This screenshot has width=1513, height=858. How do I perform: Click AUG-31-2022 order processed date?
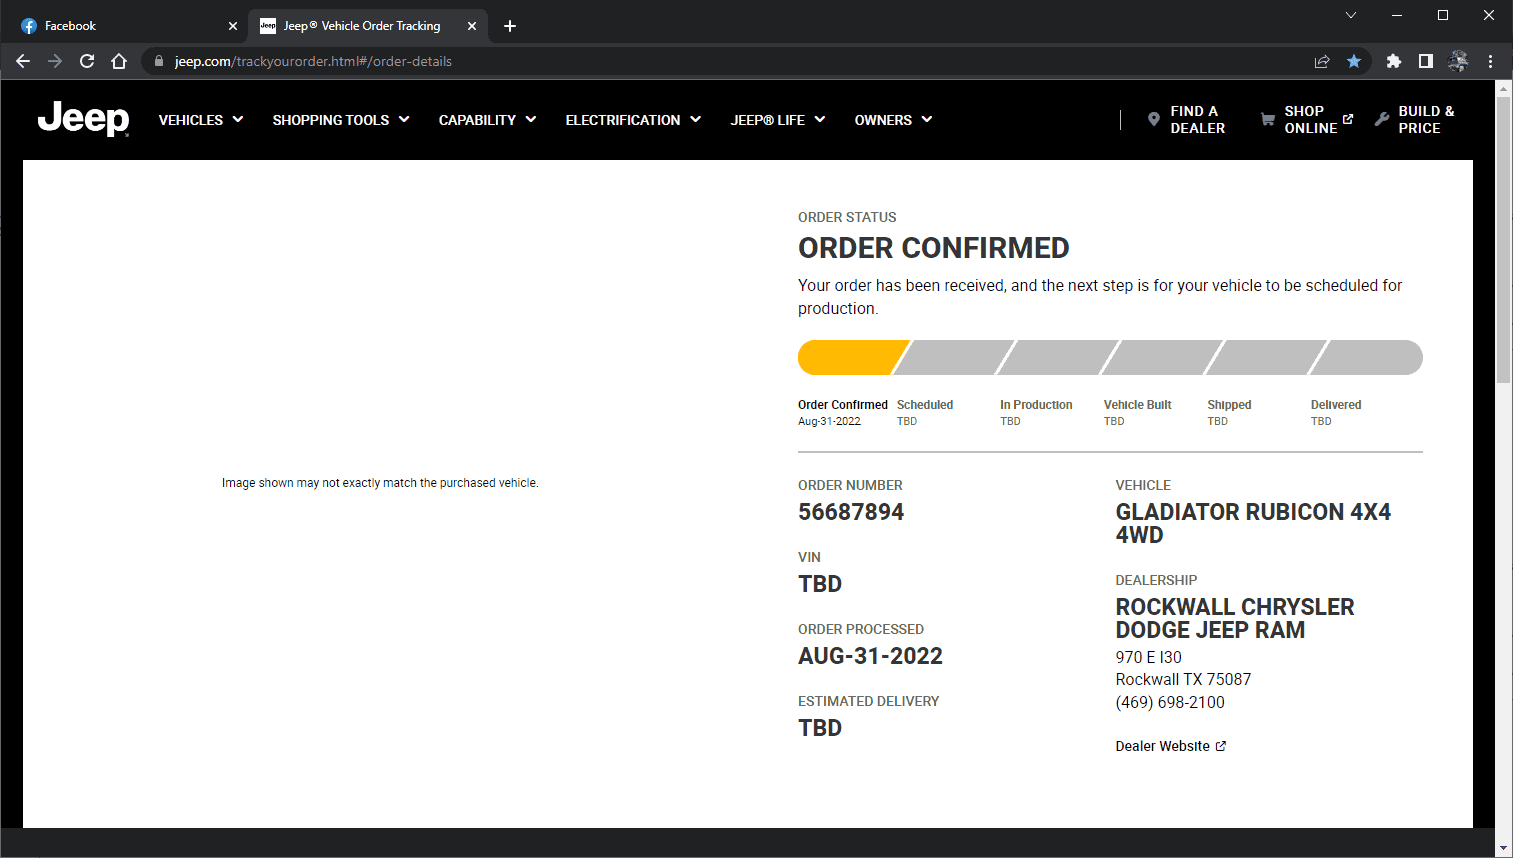coord(870,656)
